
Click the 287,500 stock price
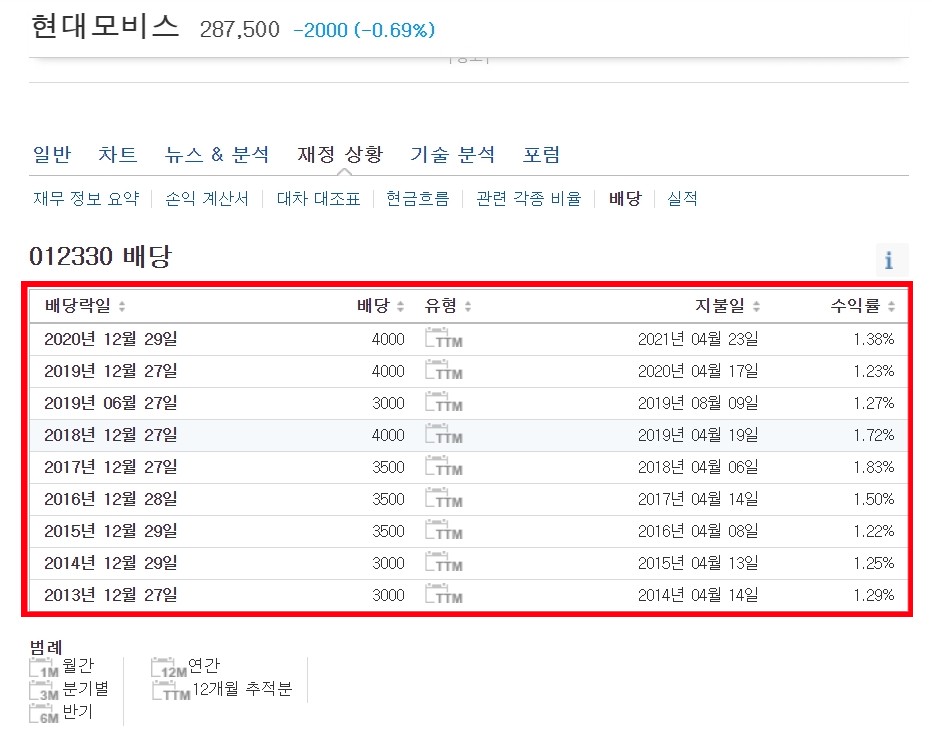coord(240,29)
